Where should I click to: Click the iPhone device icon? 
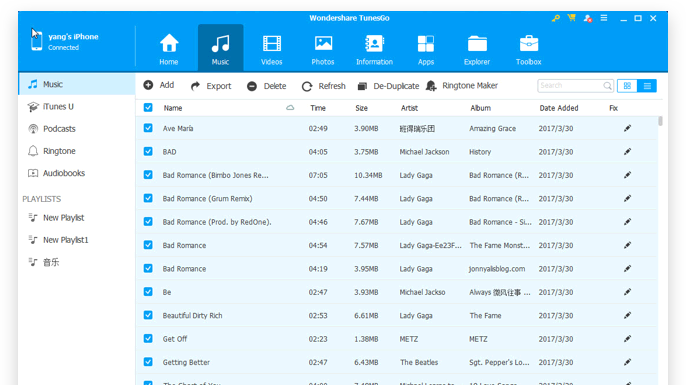pyautogui.click(x=37, y=41)
